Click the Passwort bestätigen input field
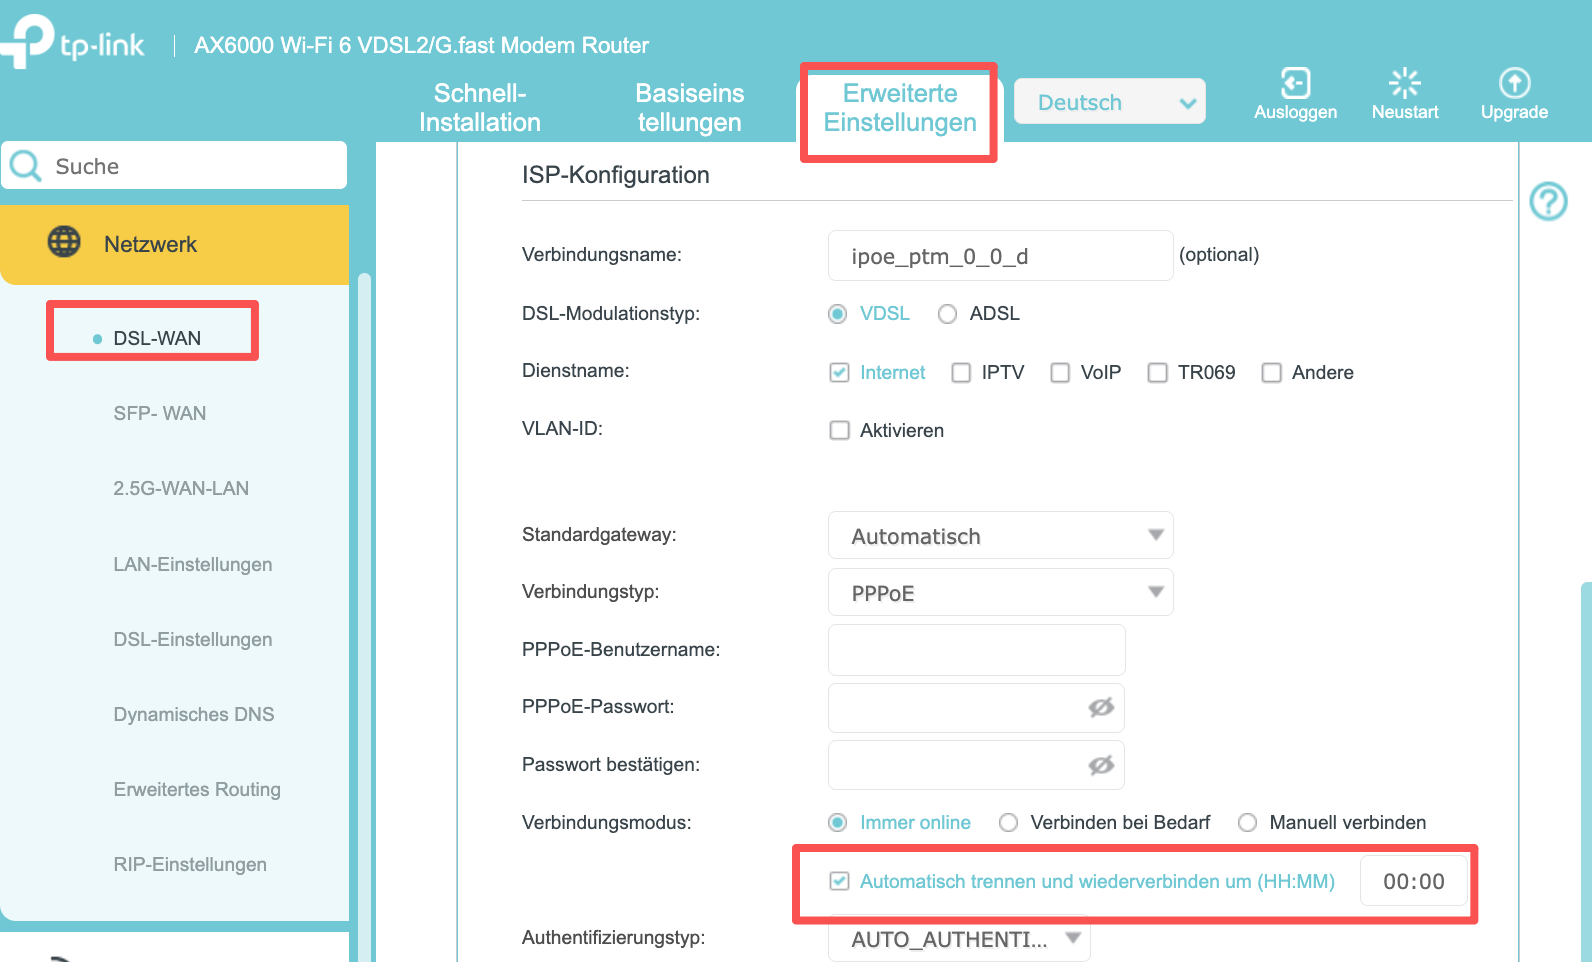Image resolution: width=1592 pixels, height=962 pixels. pos(977,765)
